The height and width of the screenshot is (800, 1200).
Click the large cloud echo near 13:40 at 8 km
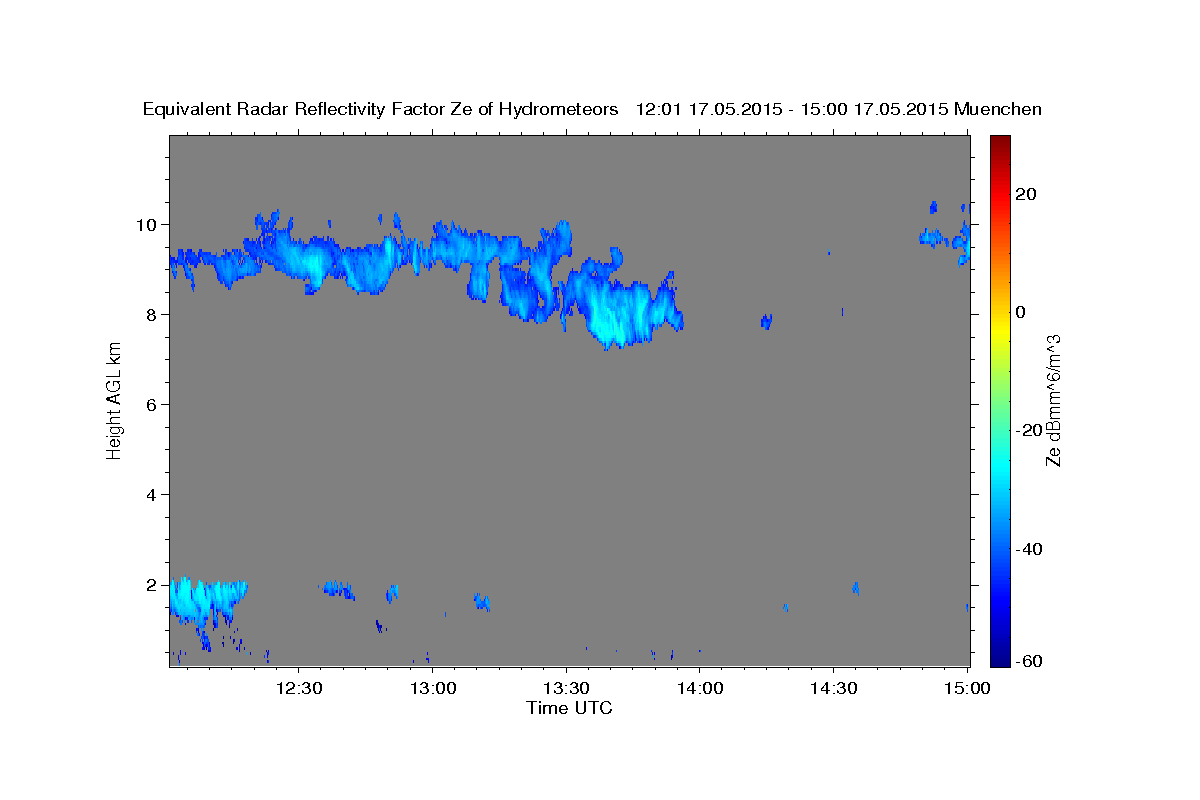(x=625, y=310)
